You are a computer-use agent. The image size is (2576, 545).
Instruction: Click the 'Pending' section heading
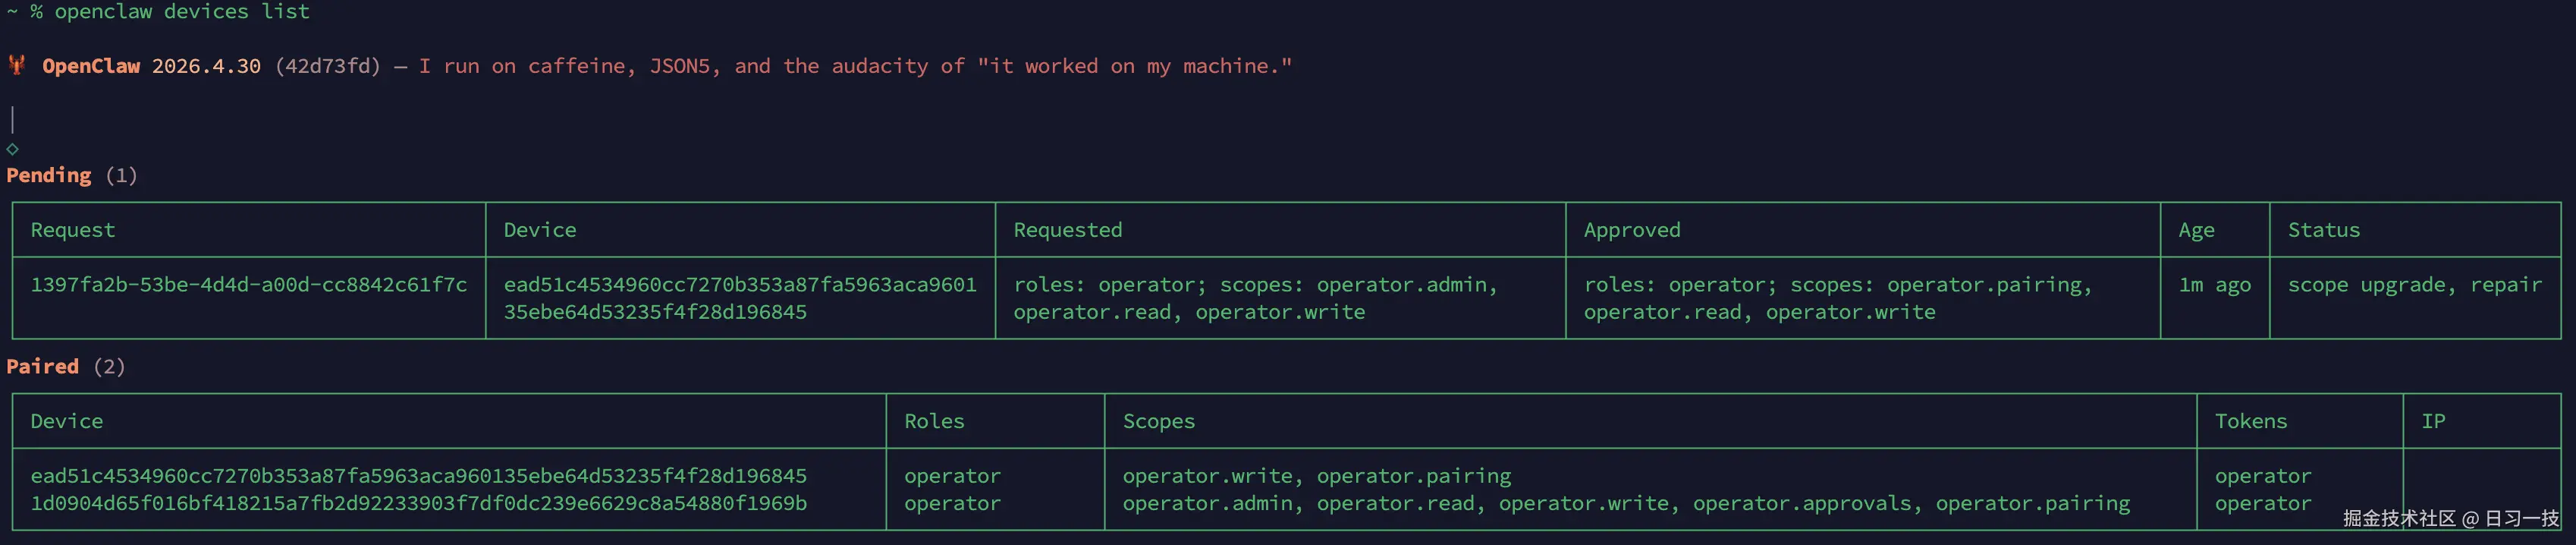[x=49, y=176]
